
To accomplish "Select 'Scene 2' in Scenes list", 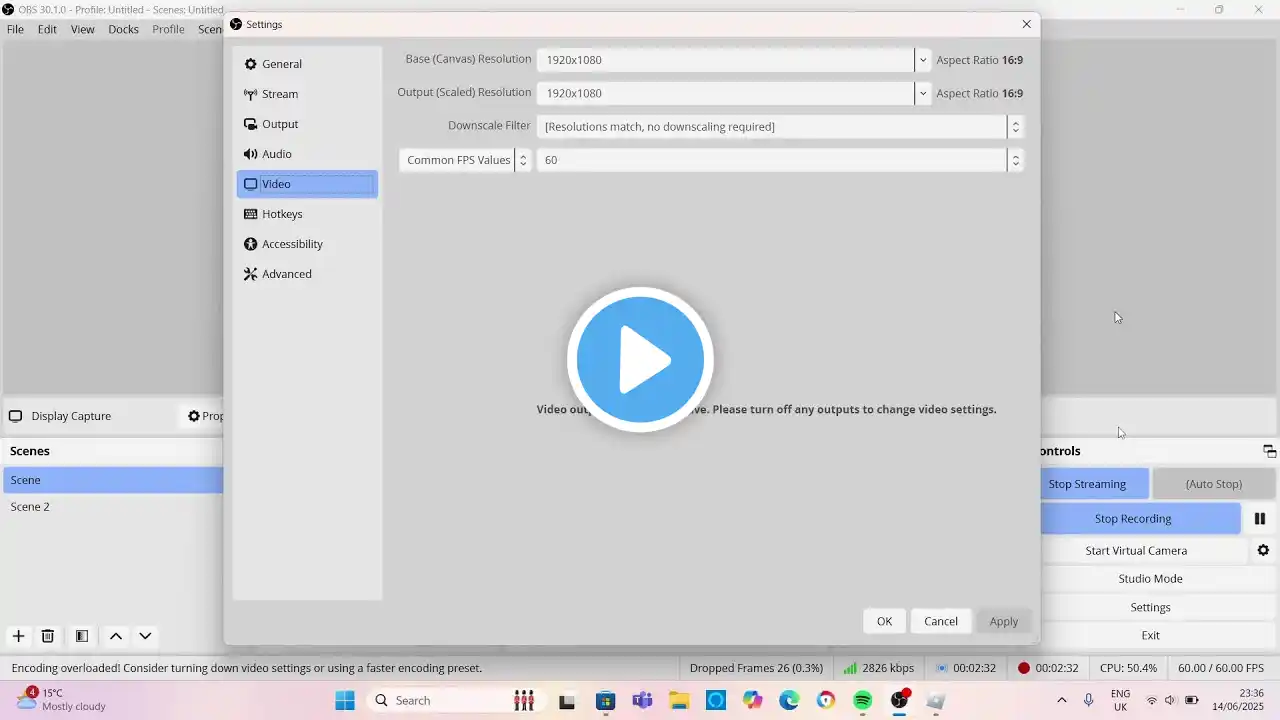I will click(113, 507).
